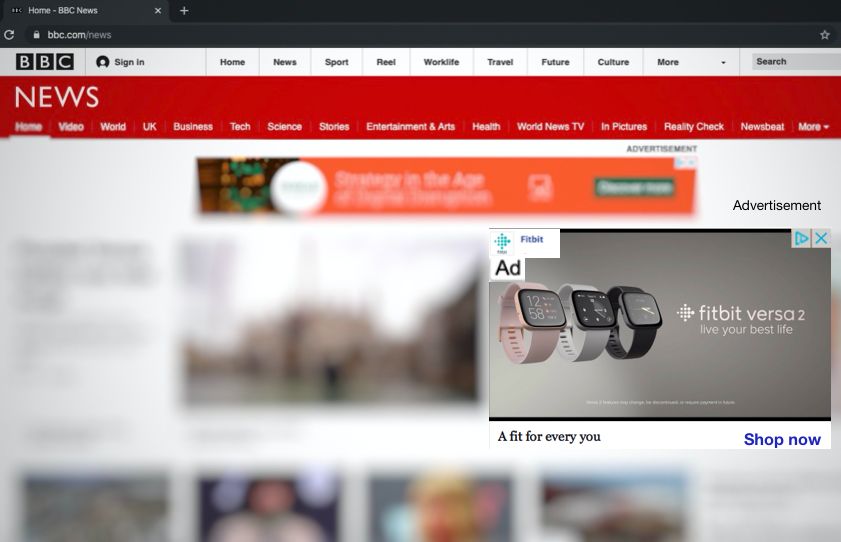This screenshot has height=542, width=841.
Task: Select UK in the news bar
Action: pyautogui.click(x=150, y=127)
